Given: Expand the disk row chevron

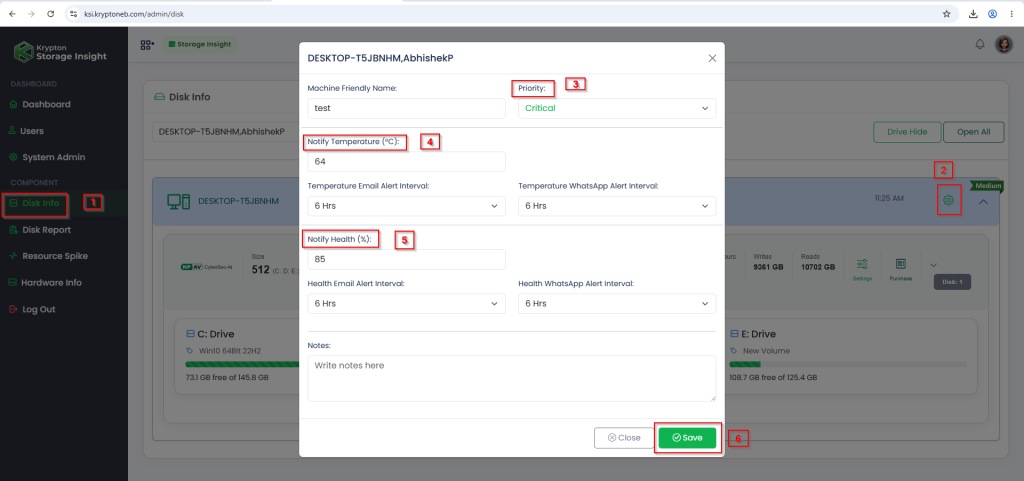Looking at the screenshot, I should point(933,265).
